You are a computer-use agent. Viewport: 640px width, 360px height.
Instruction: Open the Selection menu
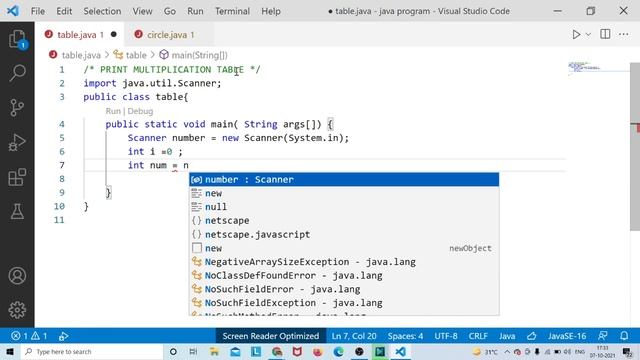(x=102, y=11)
